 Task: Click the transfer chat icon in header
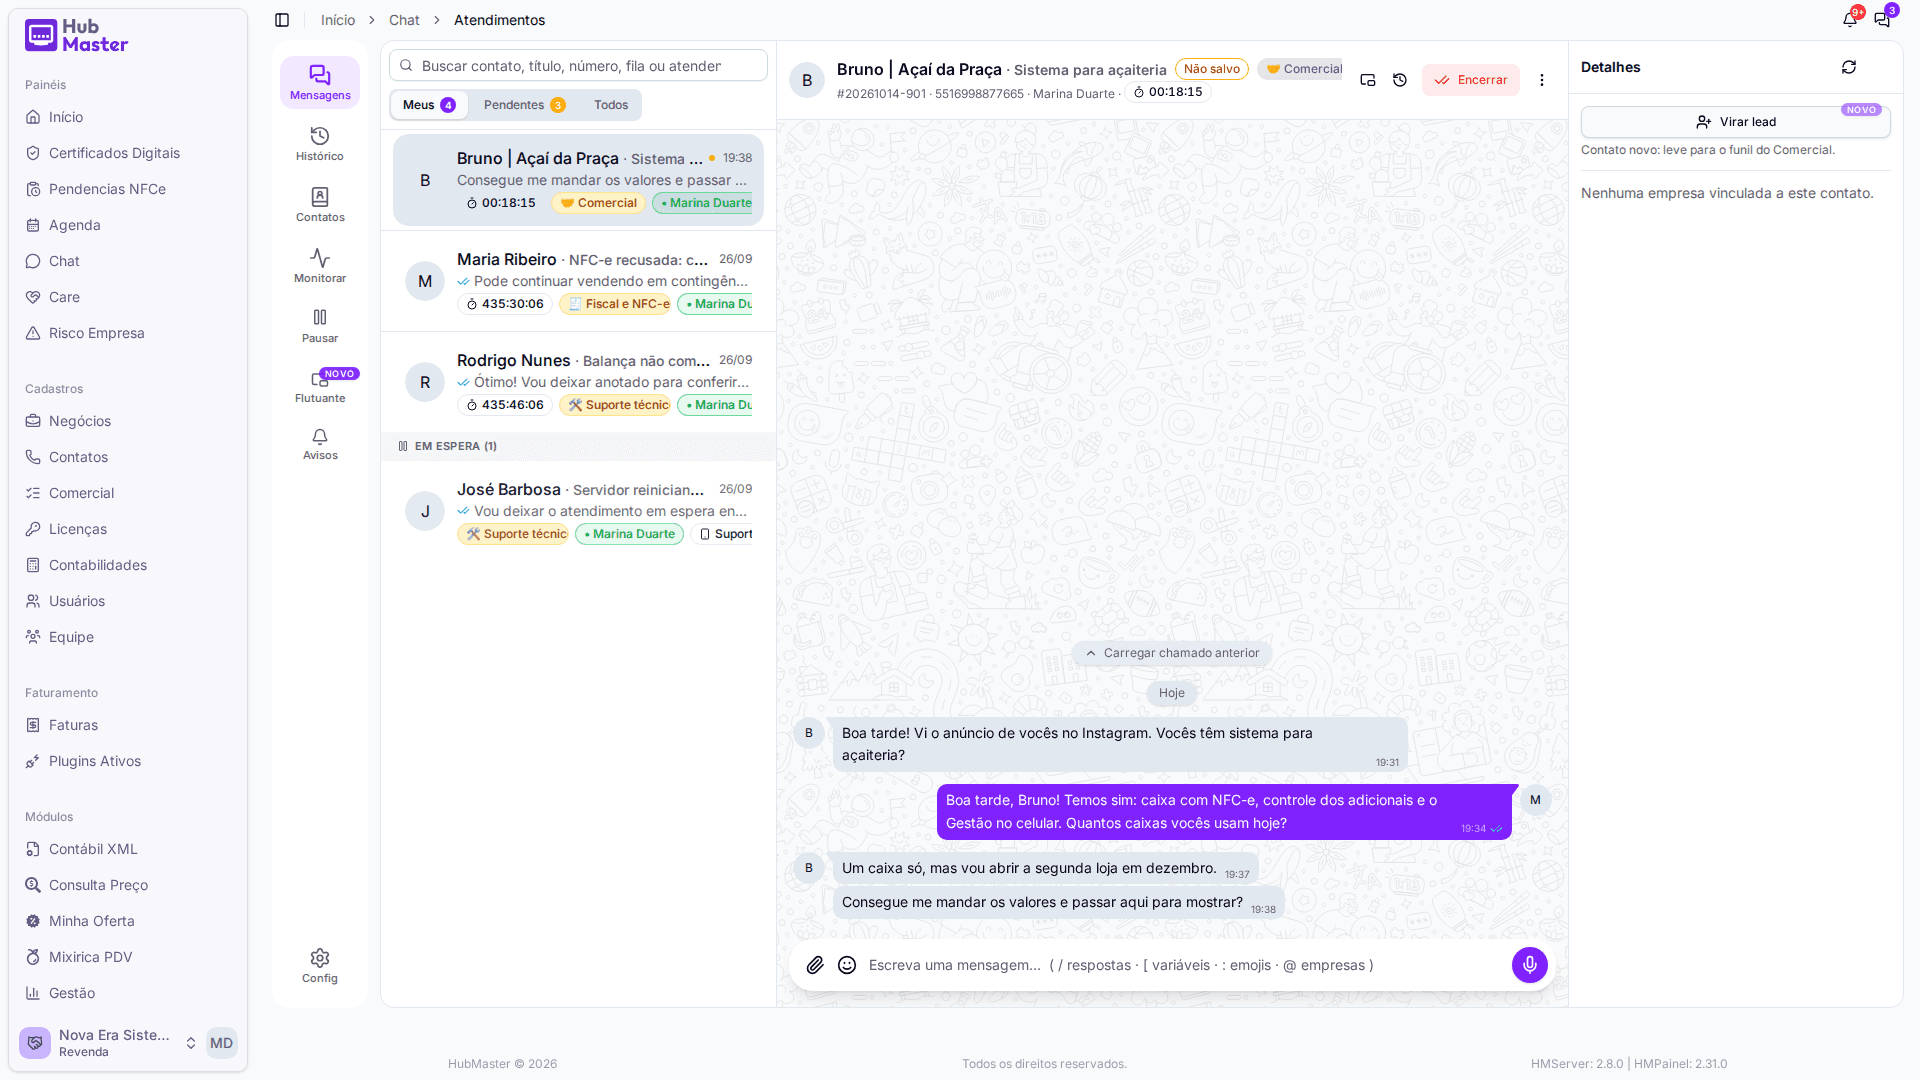pos(1368,80)
